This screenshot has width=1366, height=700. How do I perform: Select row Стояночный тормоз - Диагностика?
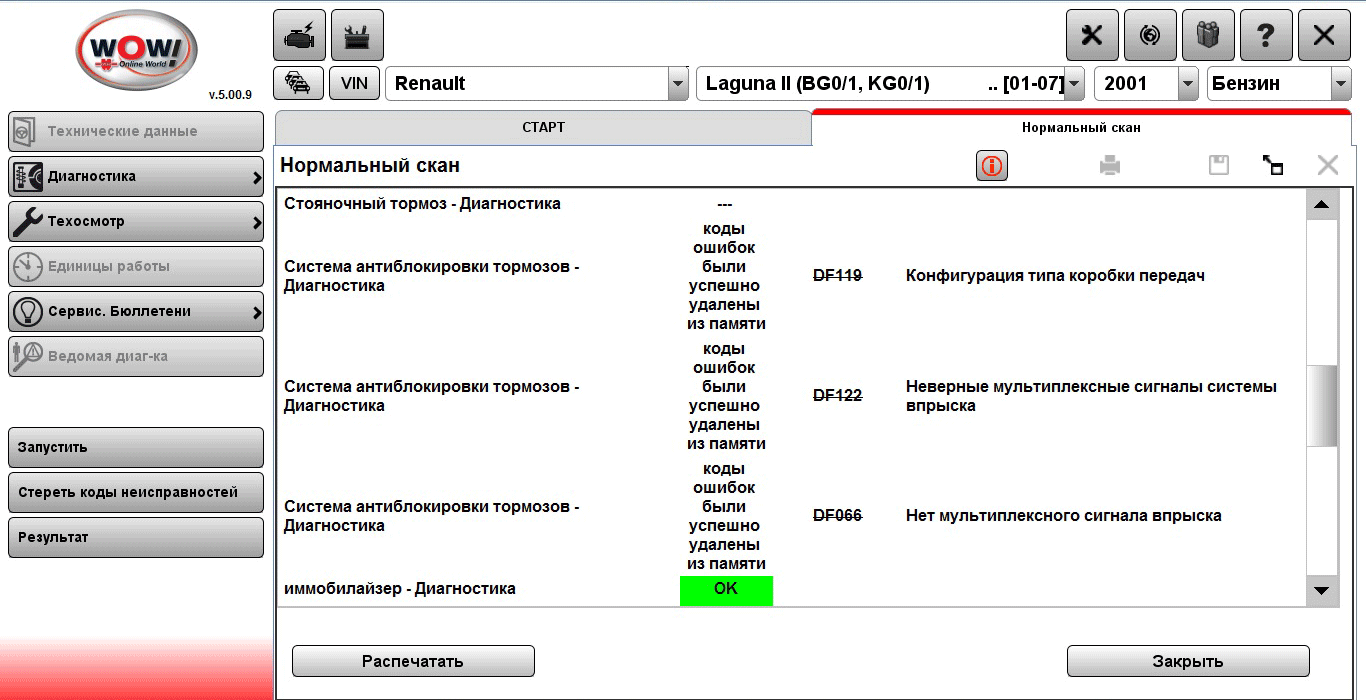(422, 204)
